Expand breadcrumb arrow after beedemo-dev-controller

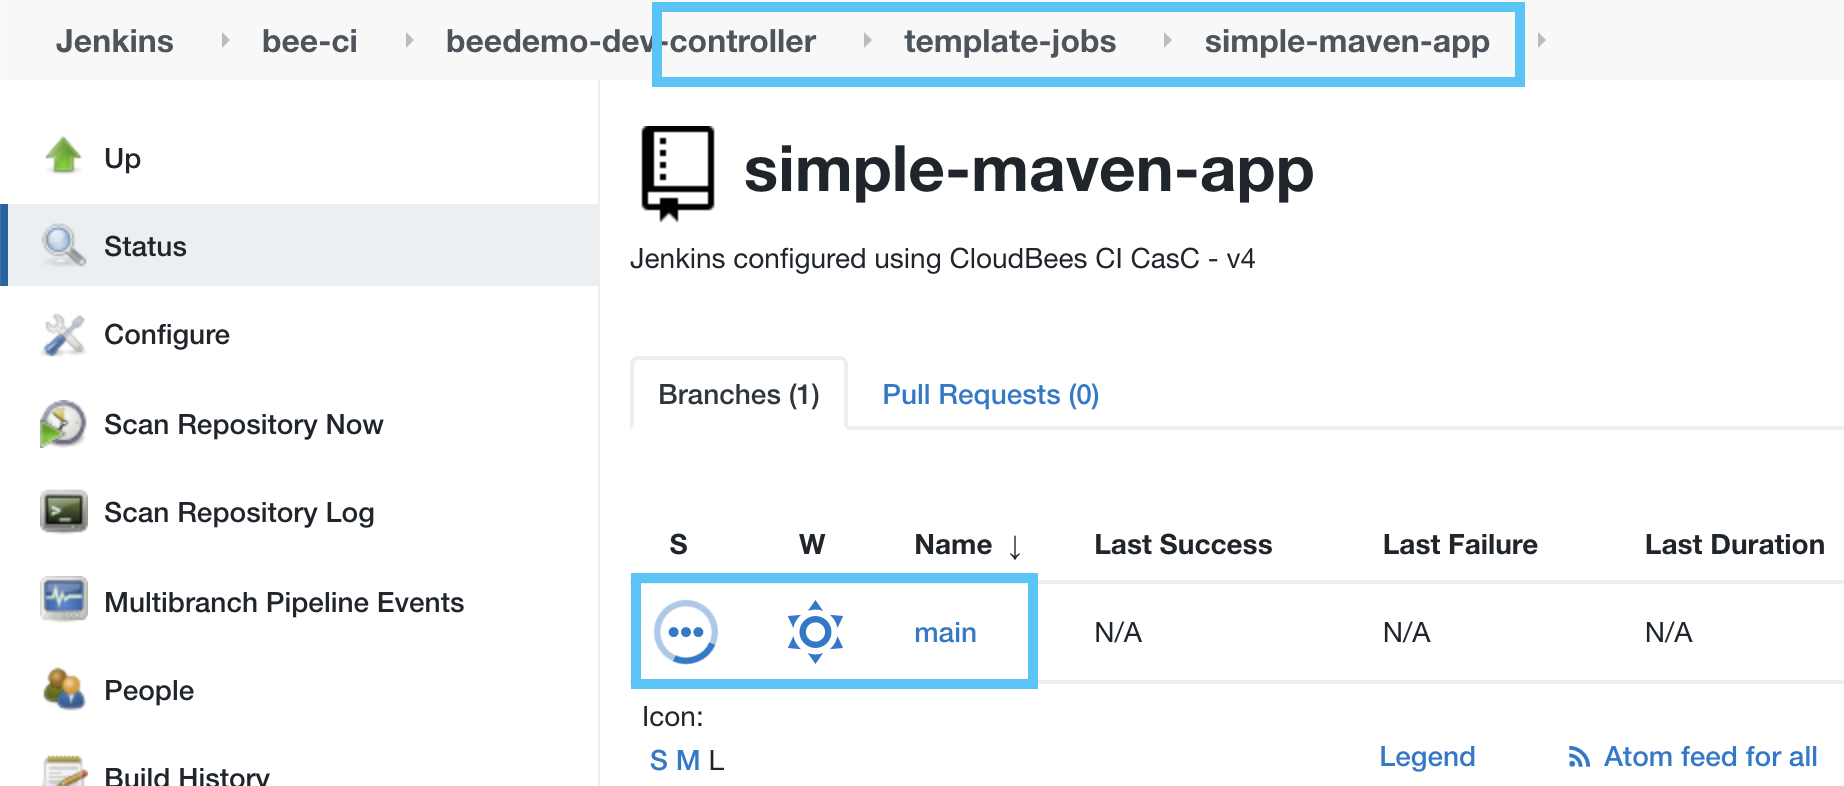point(867,40)
